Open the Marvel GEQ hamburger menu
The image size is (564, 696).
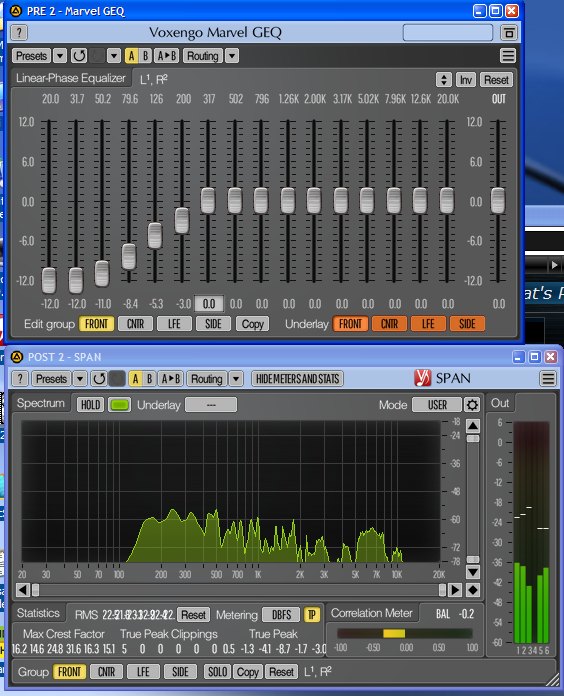point(508,56)
